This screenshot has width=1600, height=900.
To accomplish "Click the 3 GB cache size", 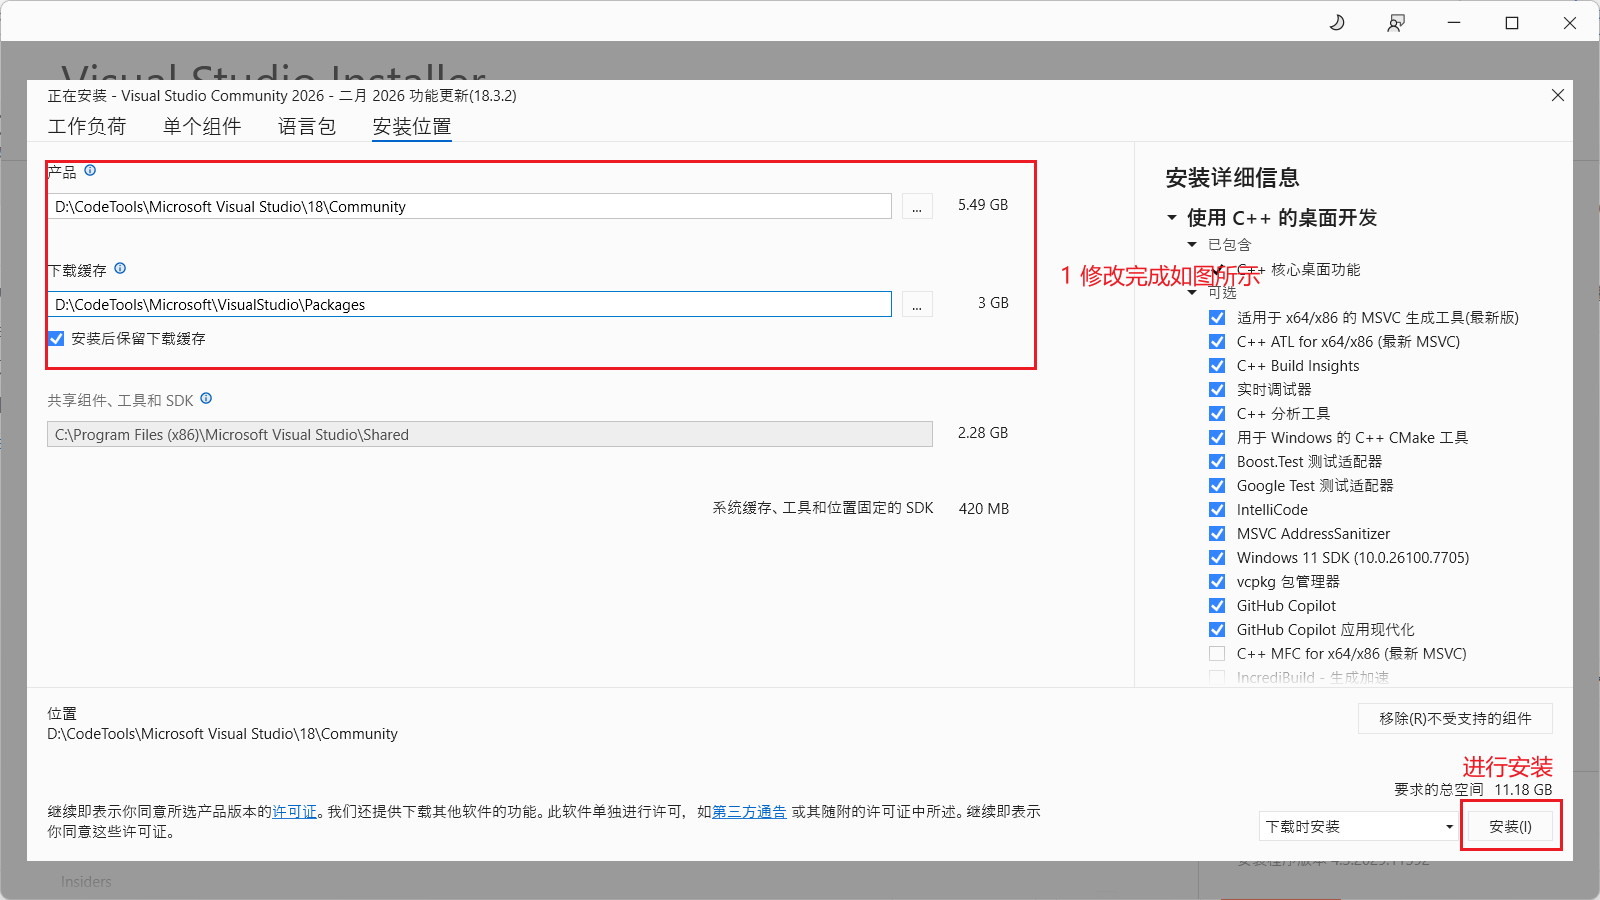I will [993, 303].
